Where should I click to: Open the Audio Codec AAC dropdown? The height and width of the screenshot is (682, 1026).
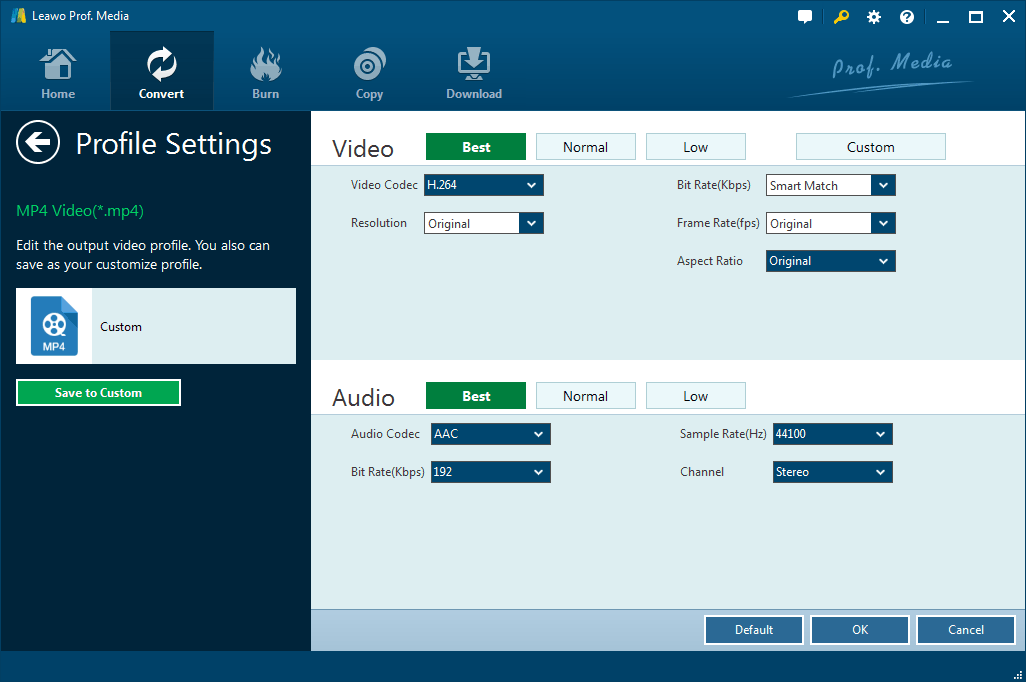[x=490, y=434]
